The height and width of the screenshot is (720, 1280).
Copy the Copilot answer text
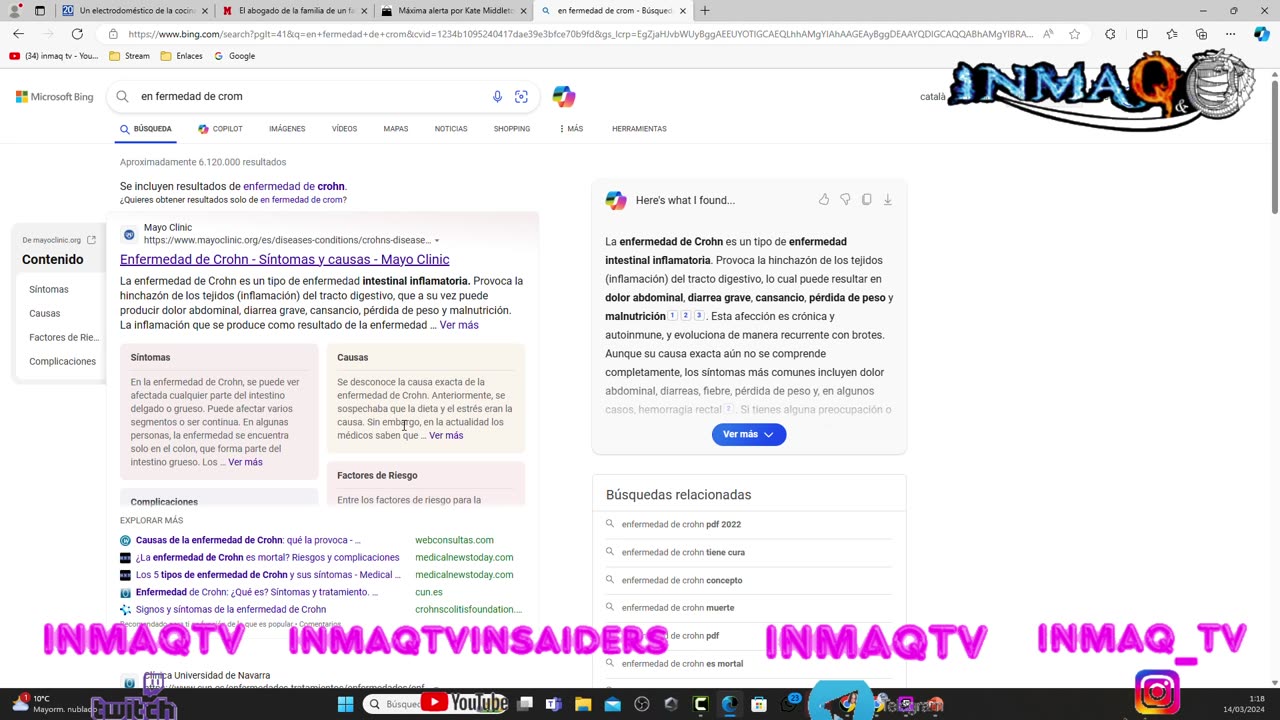867,200
